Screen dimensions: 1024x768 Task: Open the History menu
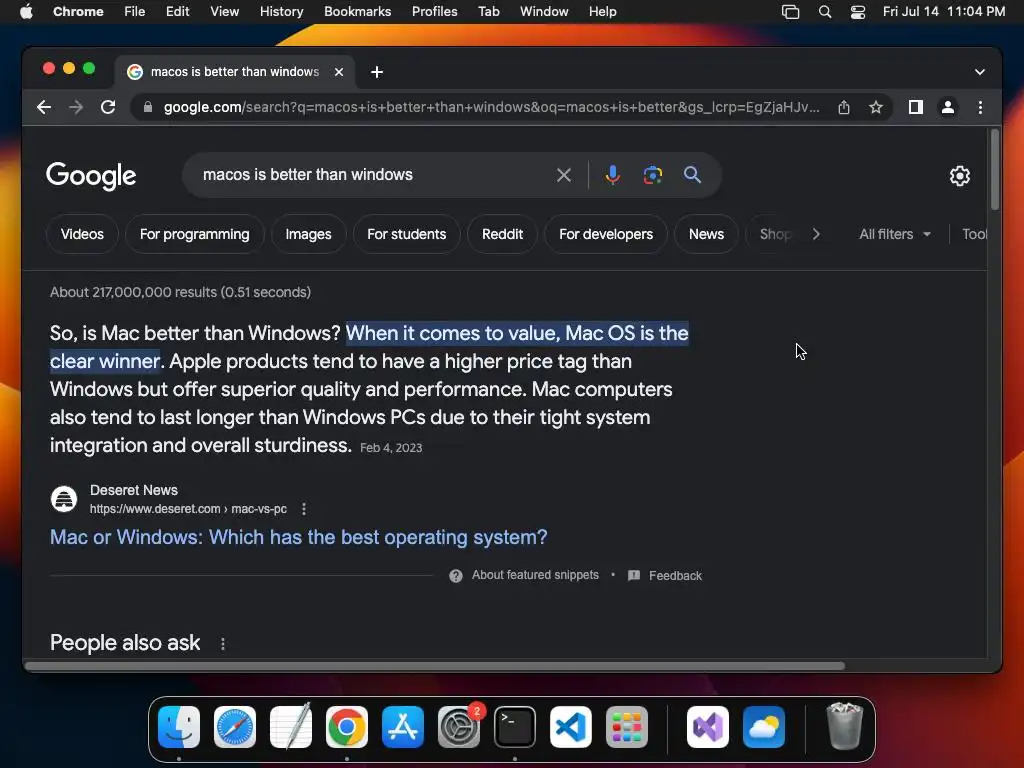281,12
